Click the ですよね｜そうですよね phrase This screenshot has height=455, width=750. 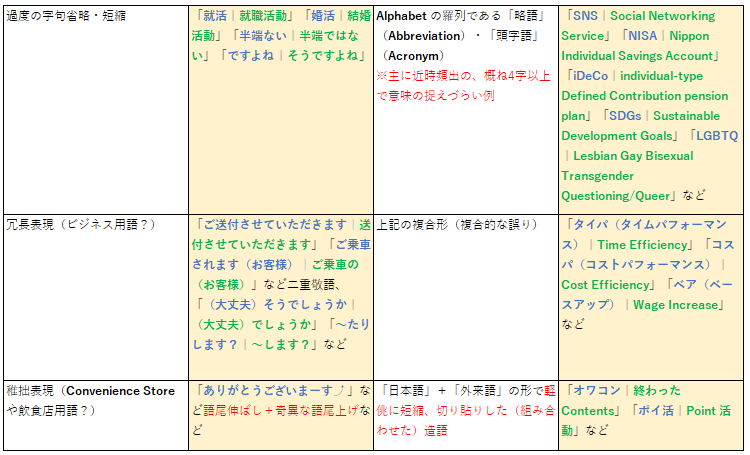(298, 55)
